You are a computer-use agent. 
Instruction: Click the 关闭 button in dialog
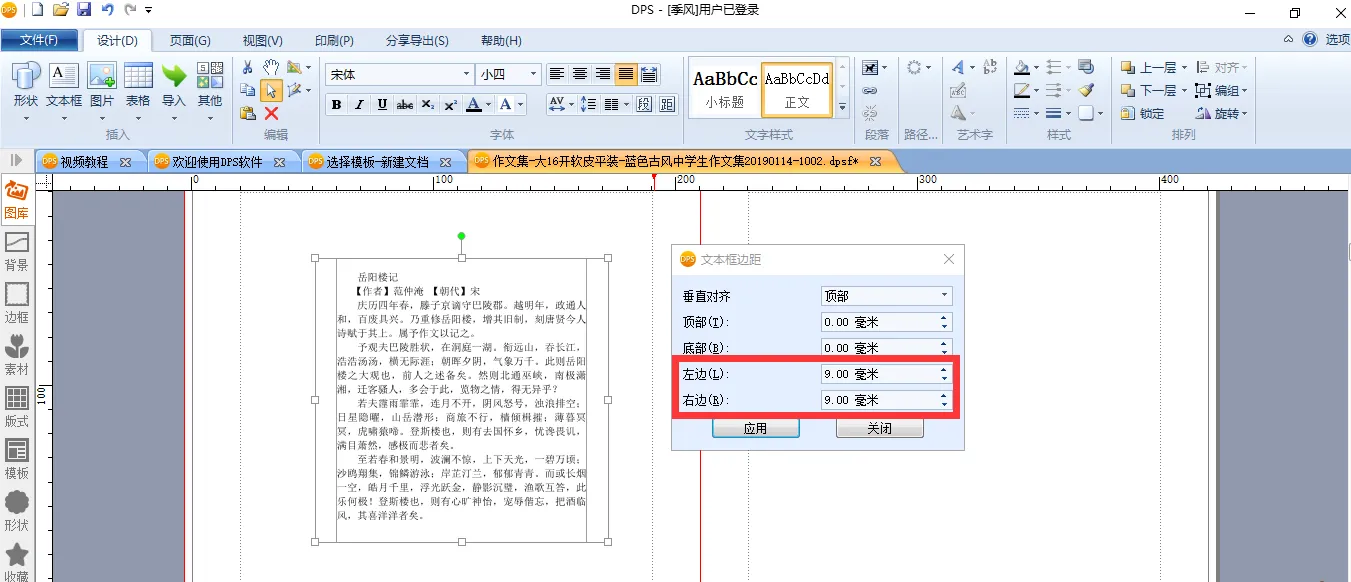(879, 428)
